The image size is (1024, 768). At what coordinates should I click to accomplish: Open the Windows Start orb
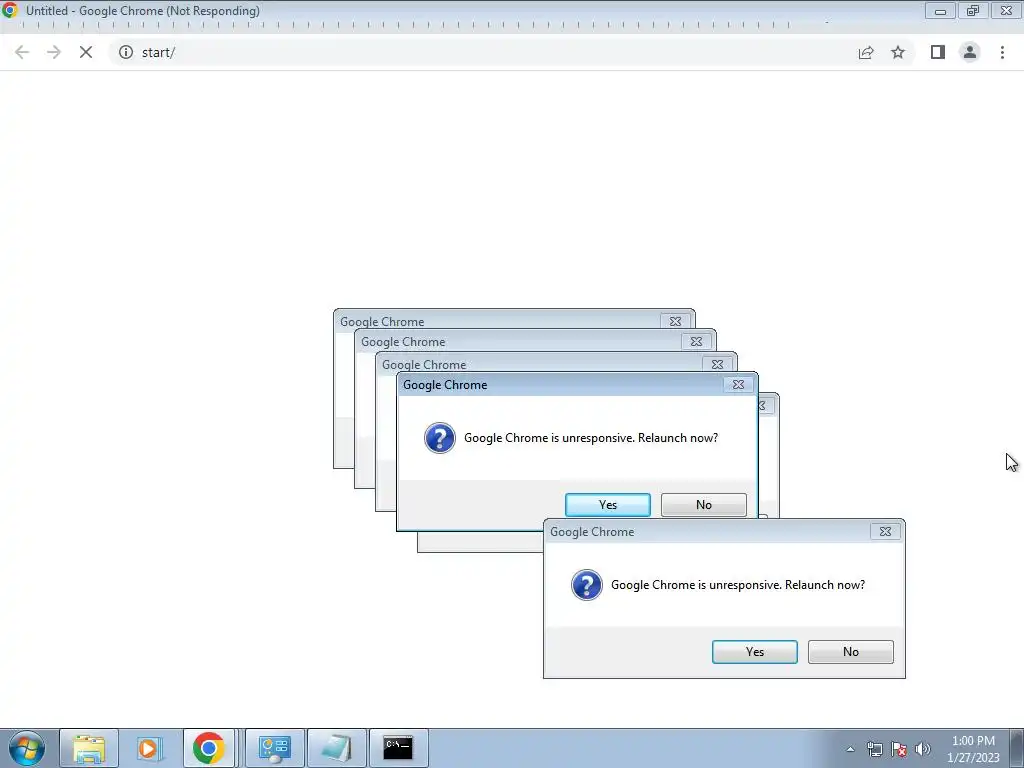coord(26,748)
